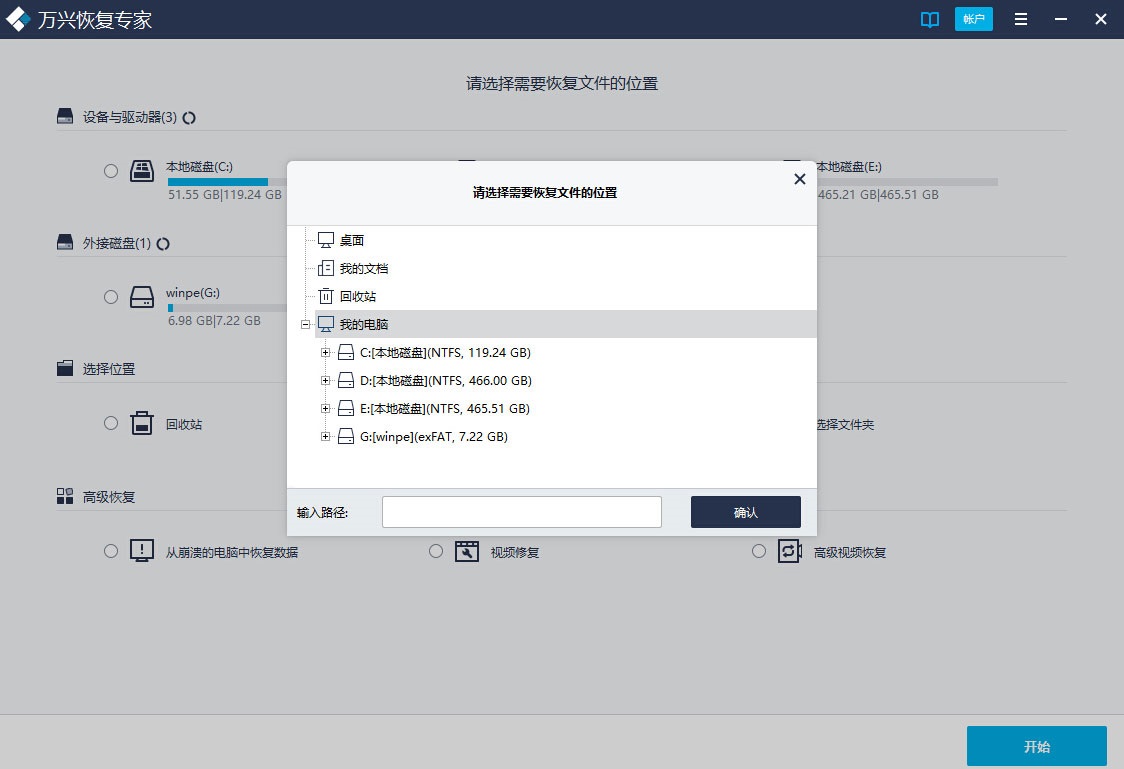This screenshot has width=1124, height=769.
Task: Click the 视频修复 video repair icon
Action: click(467, 552)
